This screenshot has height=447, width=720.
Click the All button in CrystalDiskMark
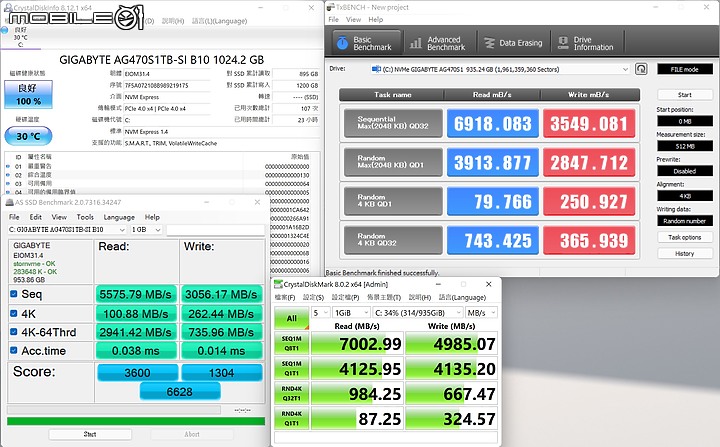point(292,318)
